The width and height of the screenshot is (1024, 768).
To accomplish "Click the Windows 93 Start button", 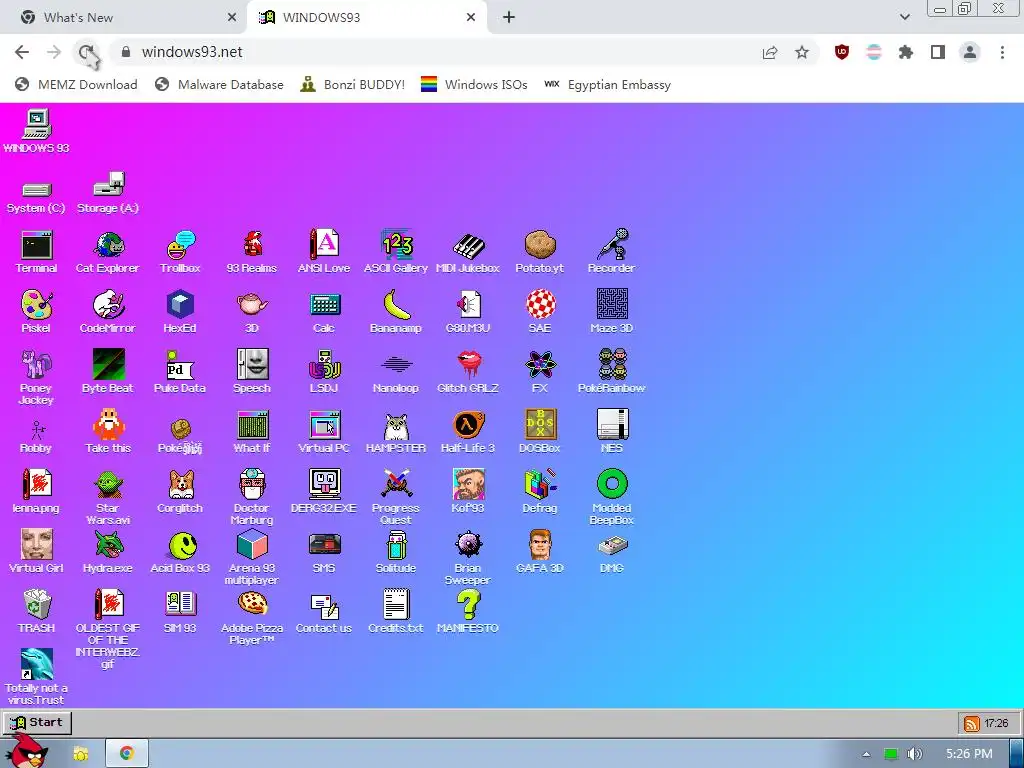I will click(x=37, y=722).
